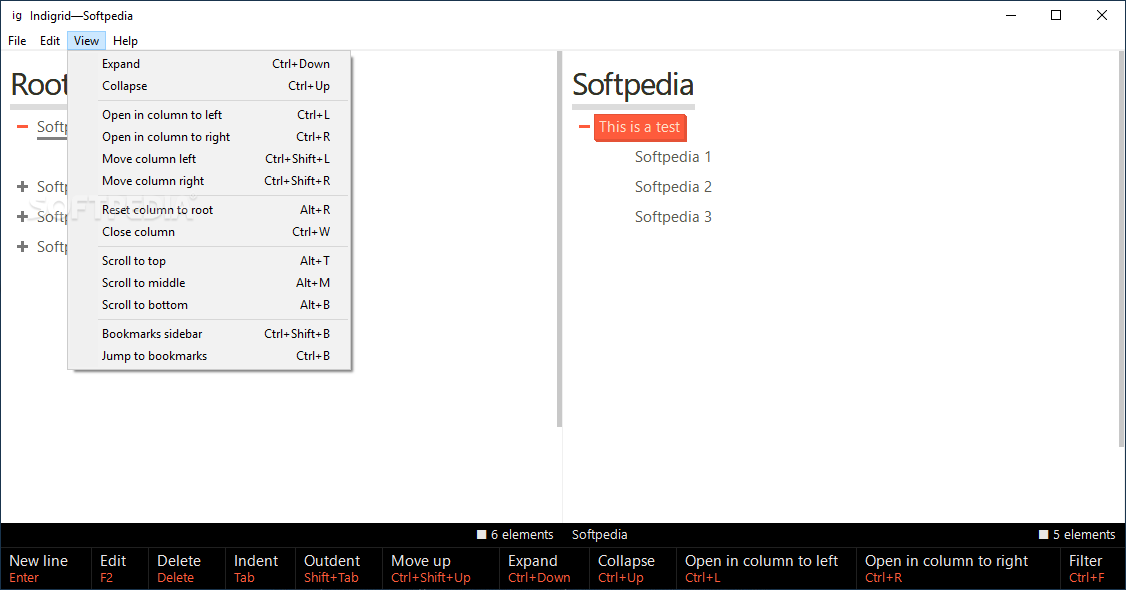The width and height of the screenshot is (1126, 590).
Task: Select Open in column to left menu entry
Action: pyautogui.click(x=209, y=115)
